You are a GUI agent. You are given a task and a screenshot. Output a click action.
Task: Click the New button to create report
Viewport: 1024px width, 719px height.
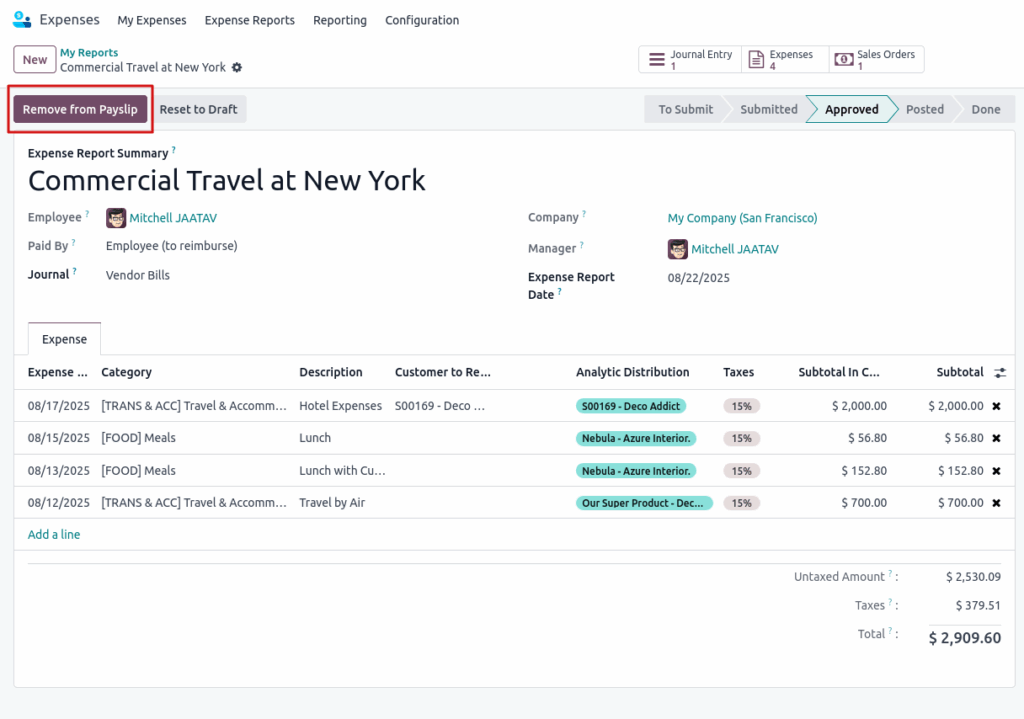pyautogui.click(x=35, y=60)
